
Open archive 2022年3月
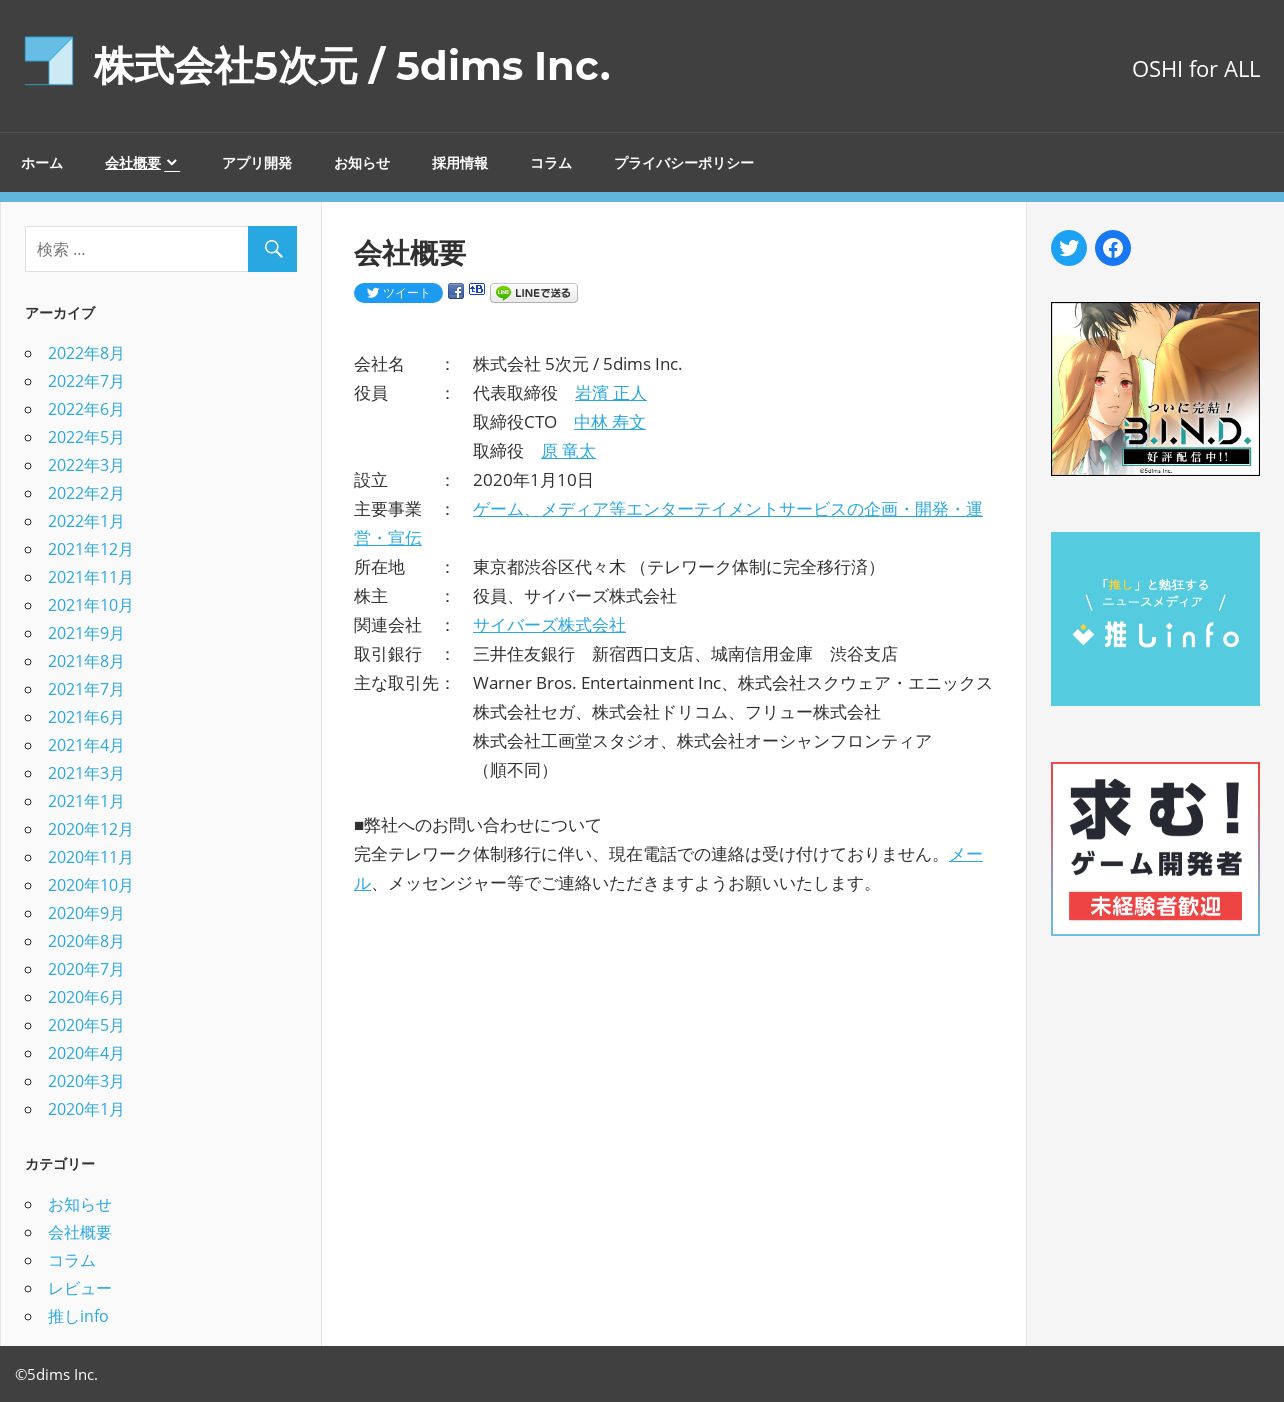(86, 465)
